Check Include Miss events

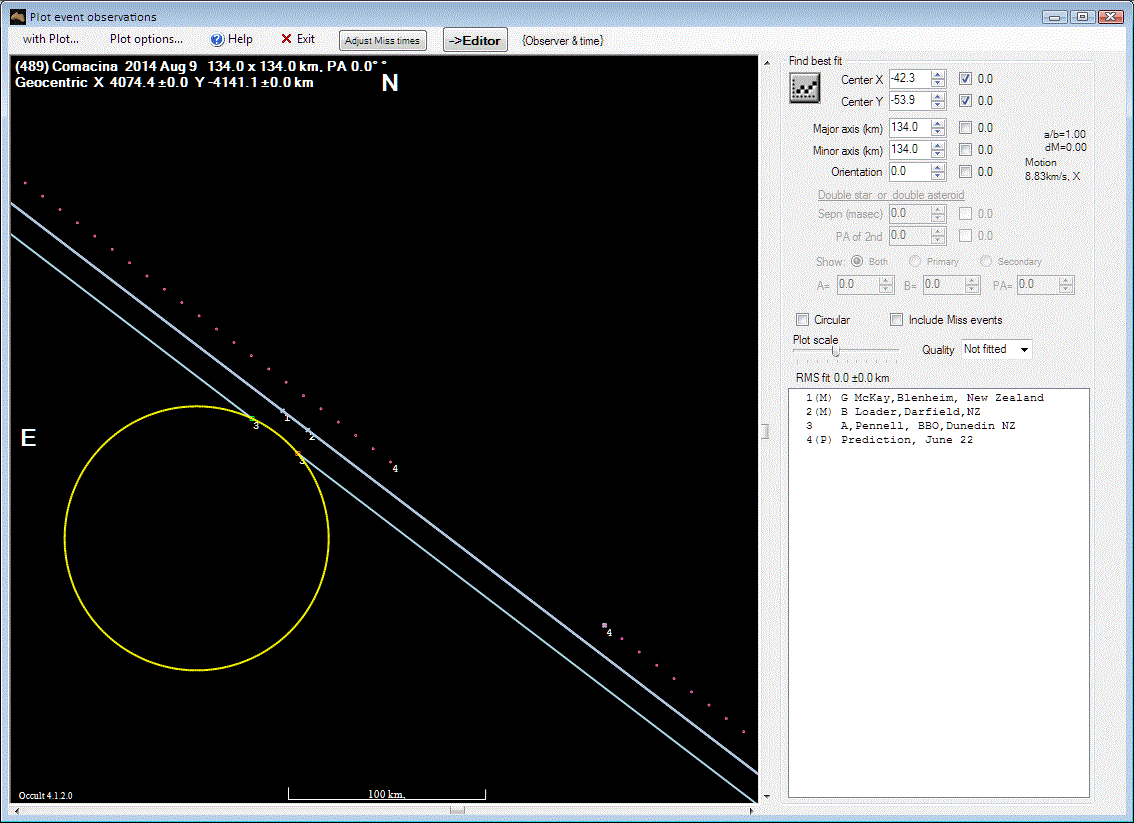coord(897,320)
